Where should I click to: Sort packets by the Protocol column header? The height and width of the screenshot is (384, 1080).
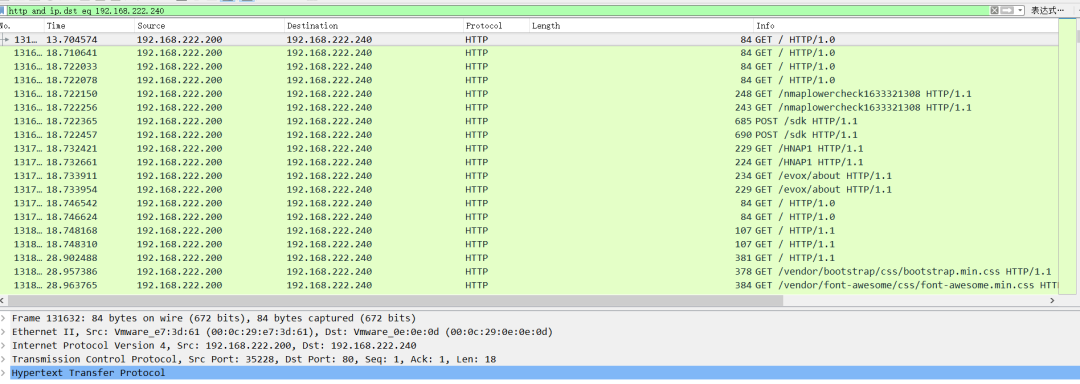496,25
